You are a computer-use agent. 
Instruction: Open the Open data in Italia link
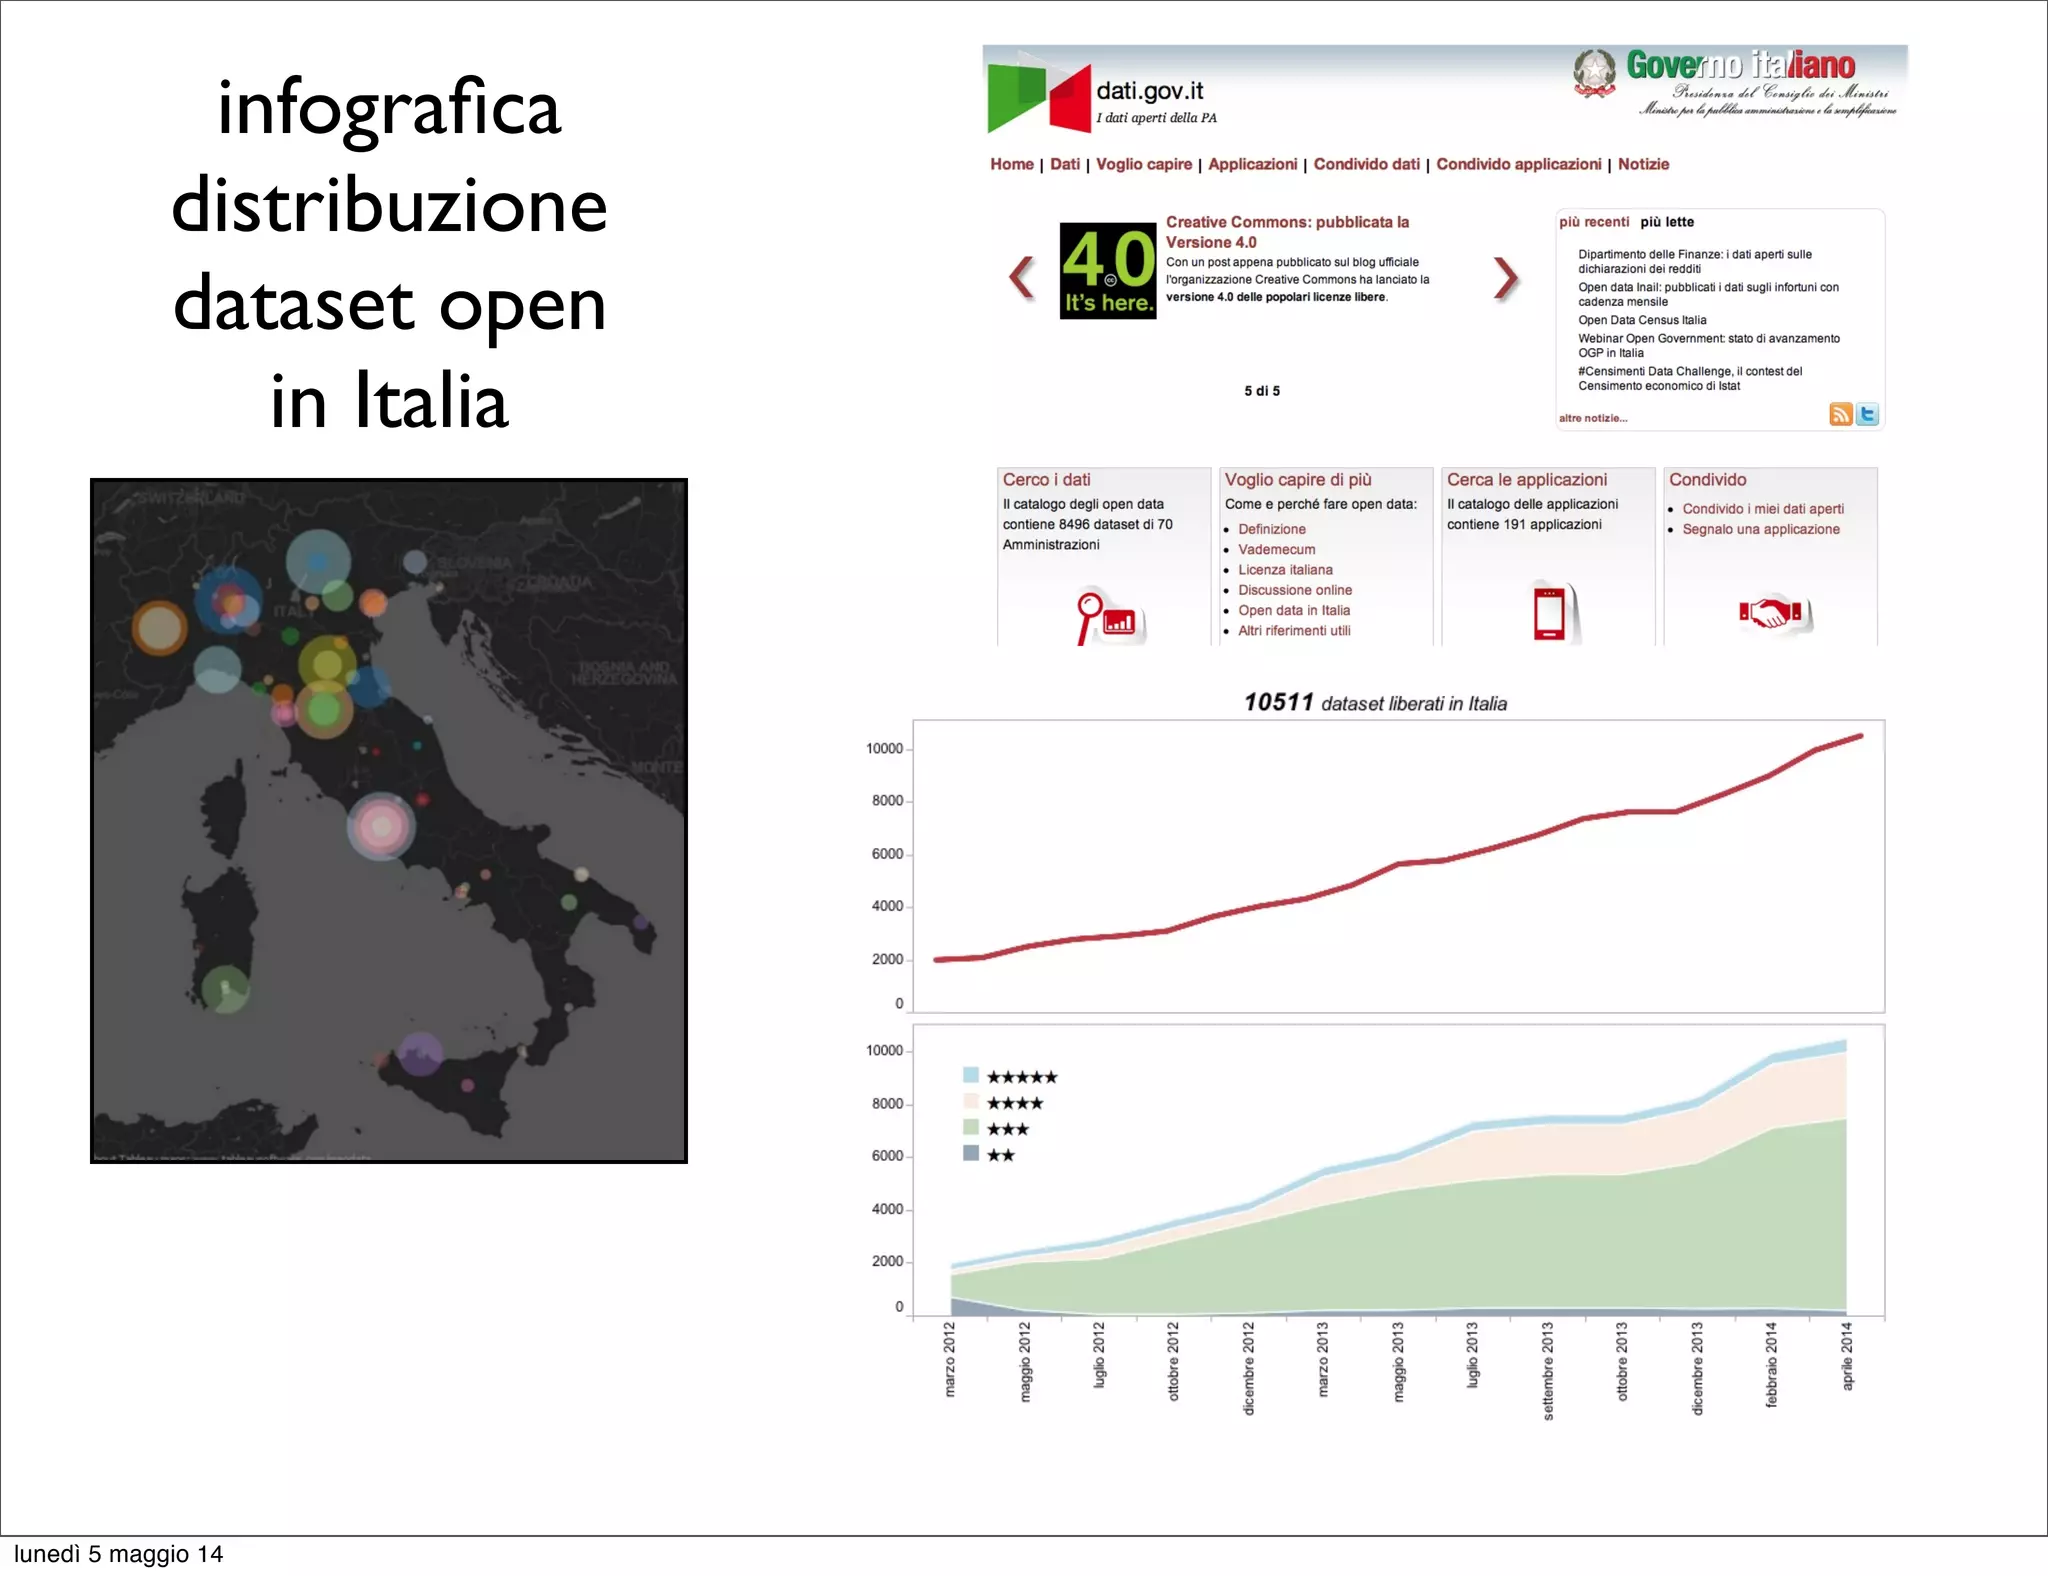coord(1294,610)
